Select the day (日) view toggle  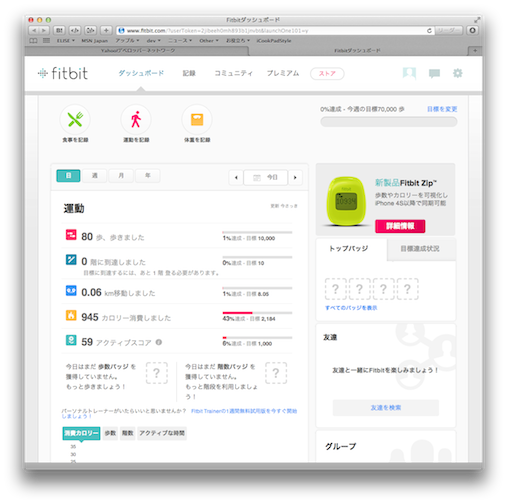(x=68, y=176)
